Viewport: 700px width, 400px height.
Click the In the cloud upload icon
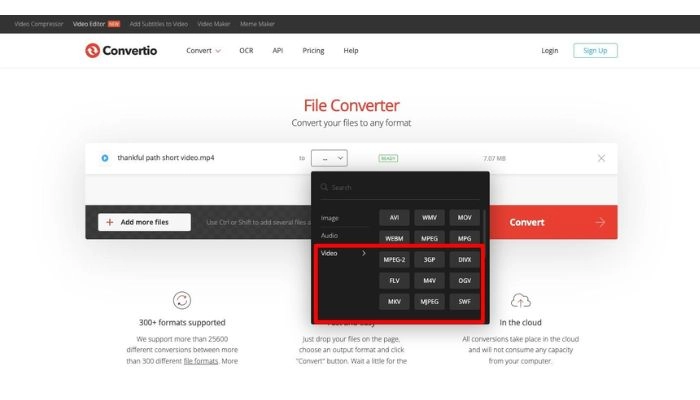[x=520, y=300]
